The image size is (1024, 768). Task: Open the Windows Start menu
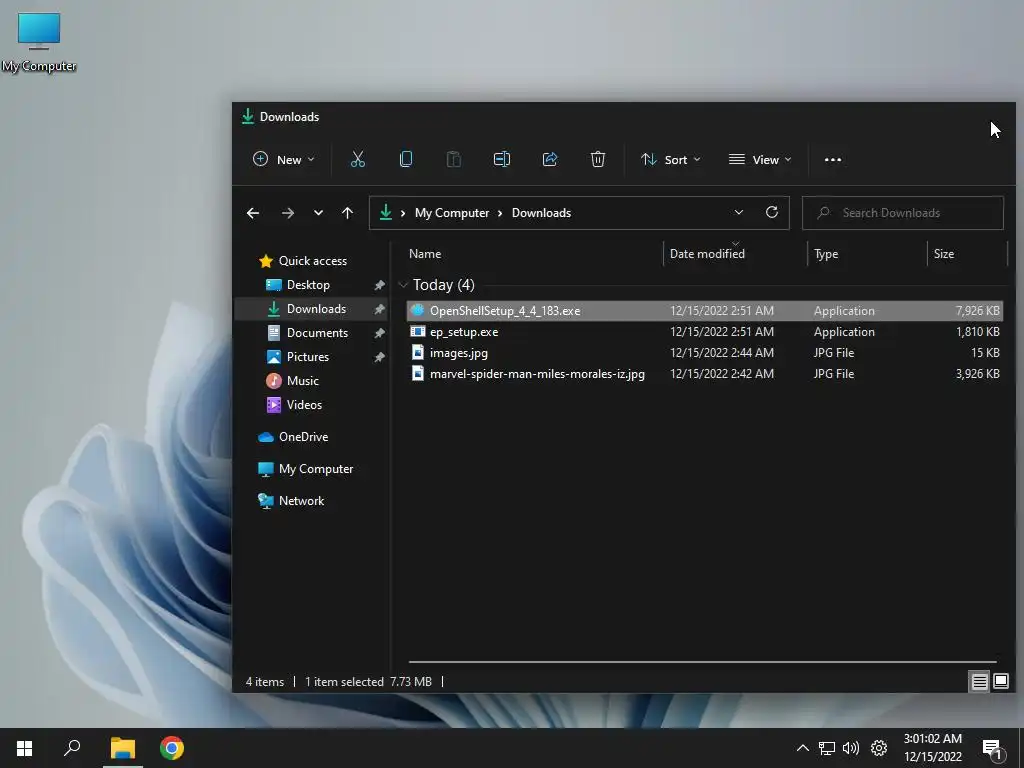click(x=24, y=748)
